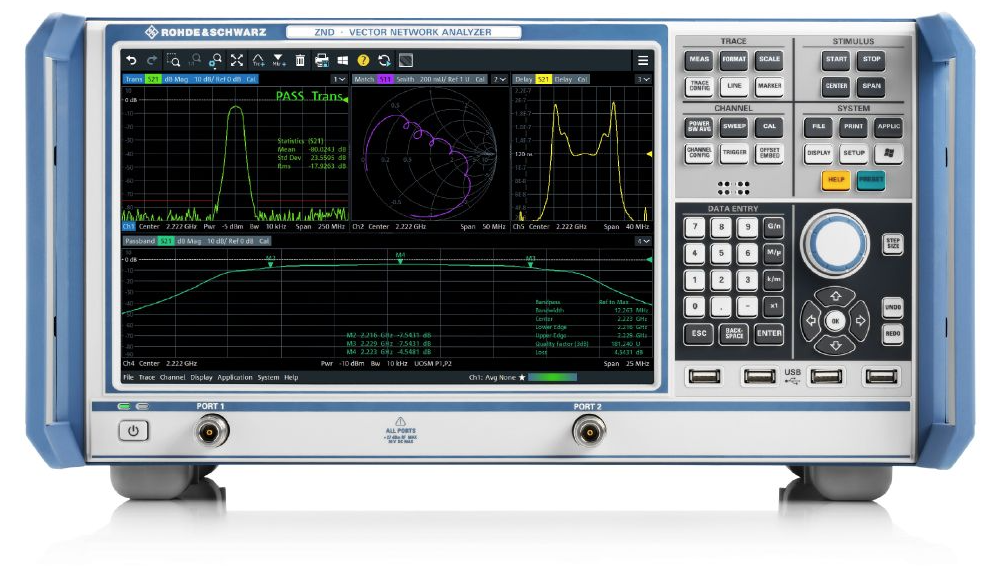Push the BACKSPACE key on the keypad
This screenshot has width=1002, height=566.
(x=734, y=334)
